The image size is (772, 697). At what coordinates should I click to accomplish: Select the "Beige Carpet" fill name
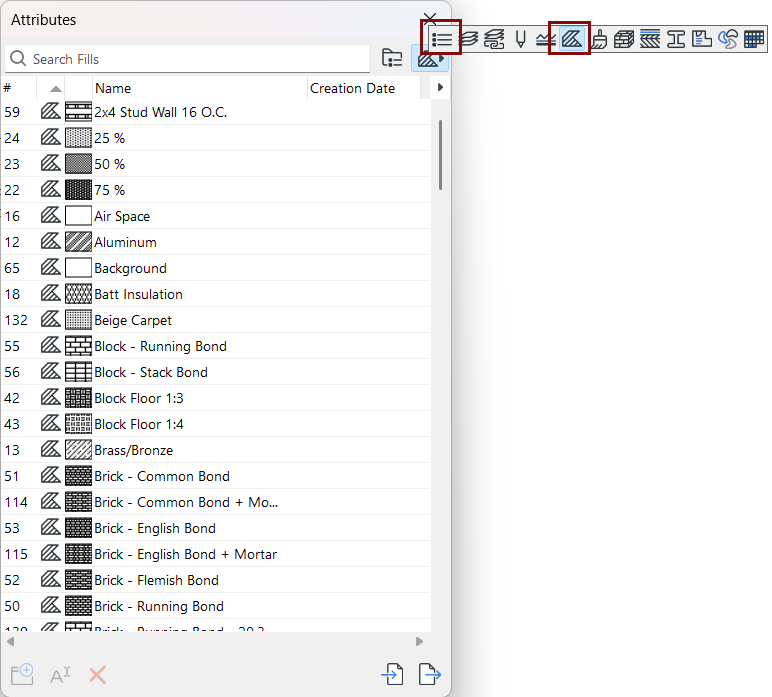pyautogui.click(x=133, y=320)
